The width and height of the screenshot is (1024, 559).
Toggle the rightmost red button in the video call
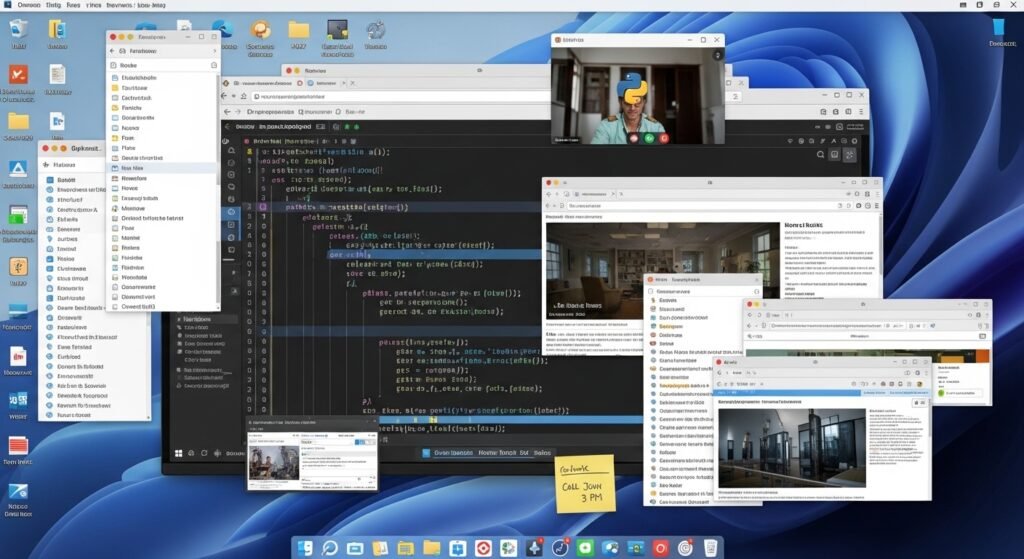(664, 139)
